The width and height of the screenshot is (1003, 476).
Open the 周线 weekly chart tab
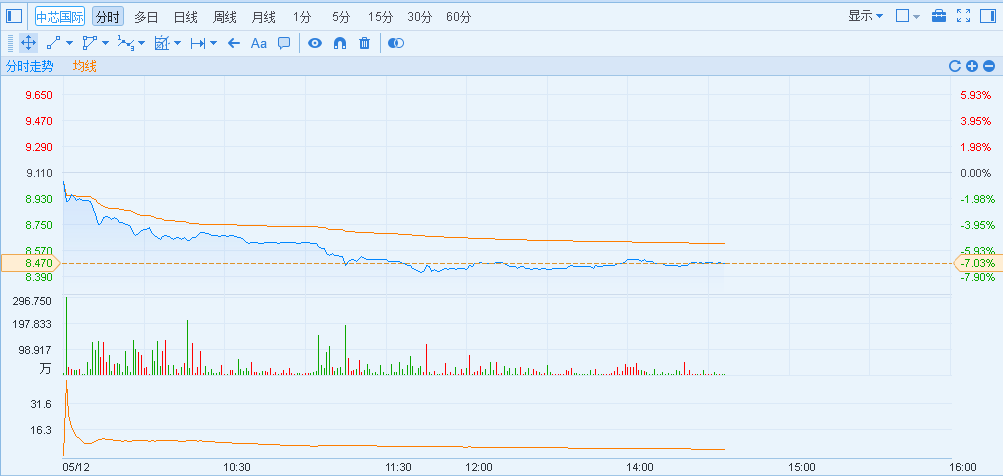[x=225, y=17]
